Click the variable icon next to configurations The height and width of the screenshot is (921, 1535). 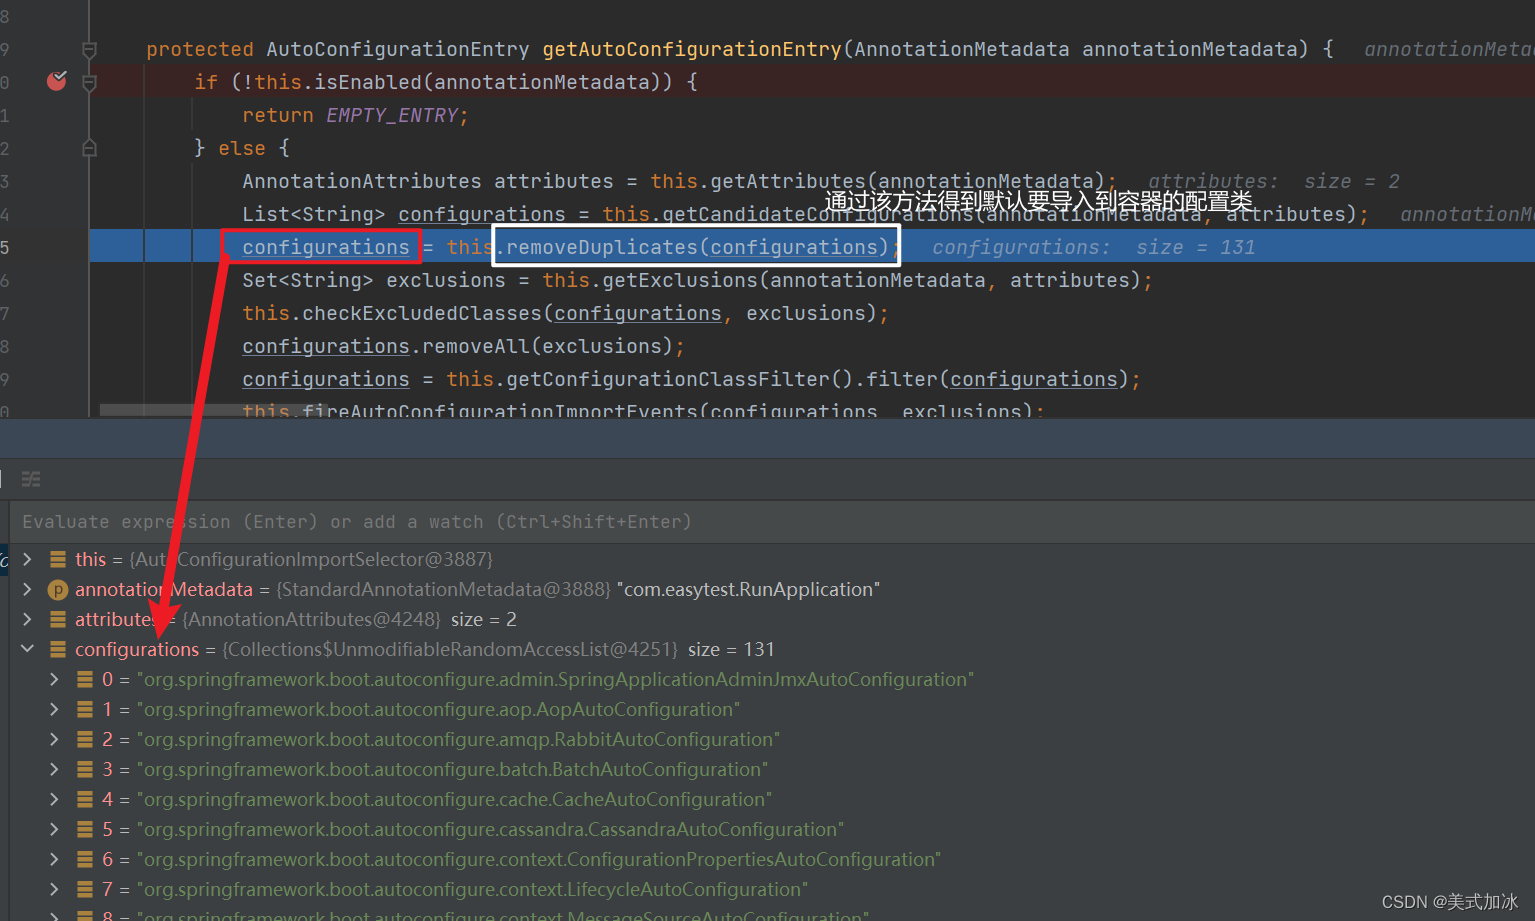point(57,649)
